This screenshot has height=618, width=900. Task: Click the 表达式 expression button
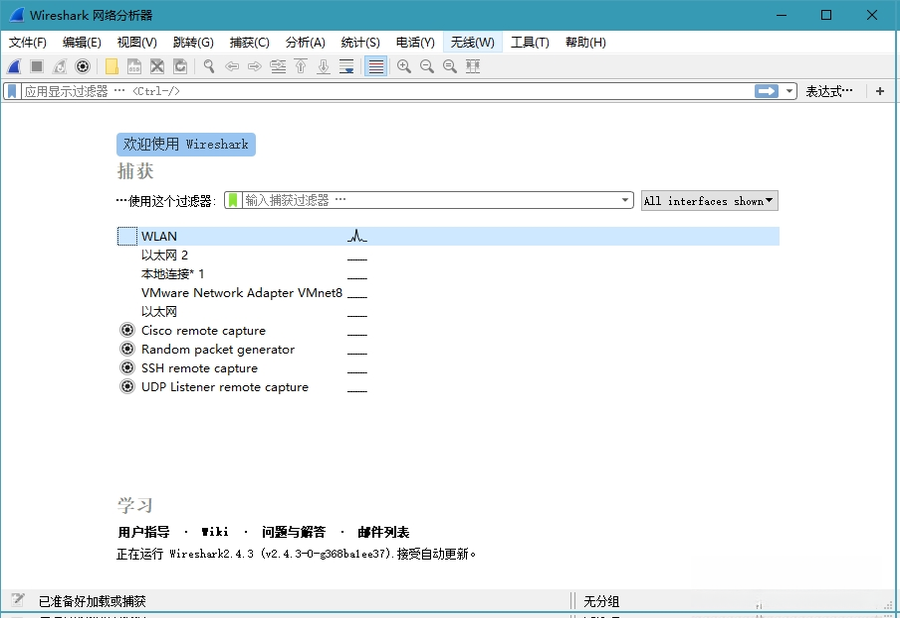[x=829, y=91]
